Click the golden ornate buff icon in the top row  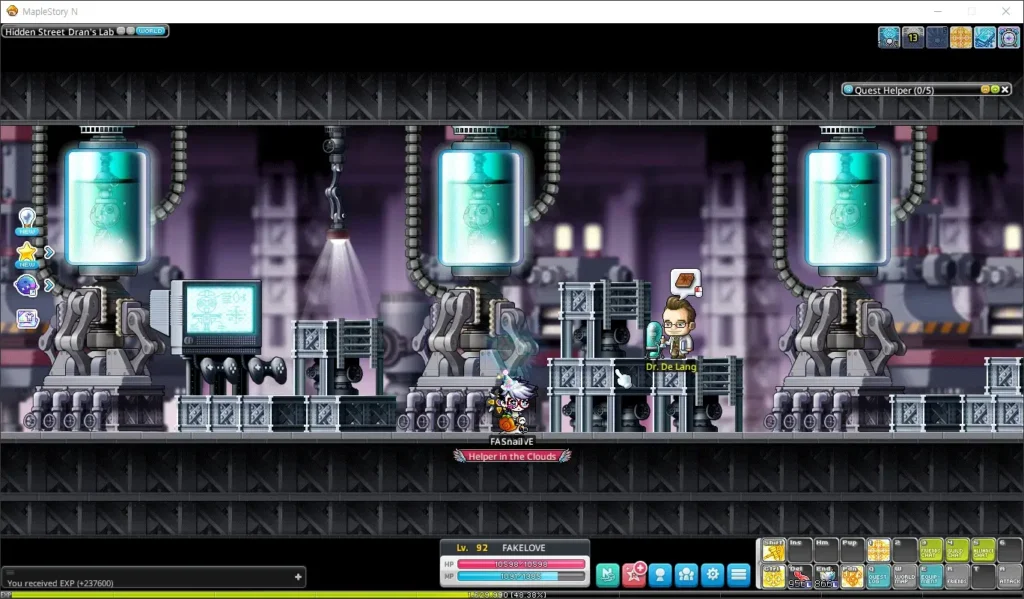pos(961,37)
